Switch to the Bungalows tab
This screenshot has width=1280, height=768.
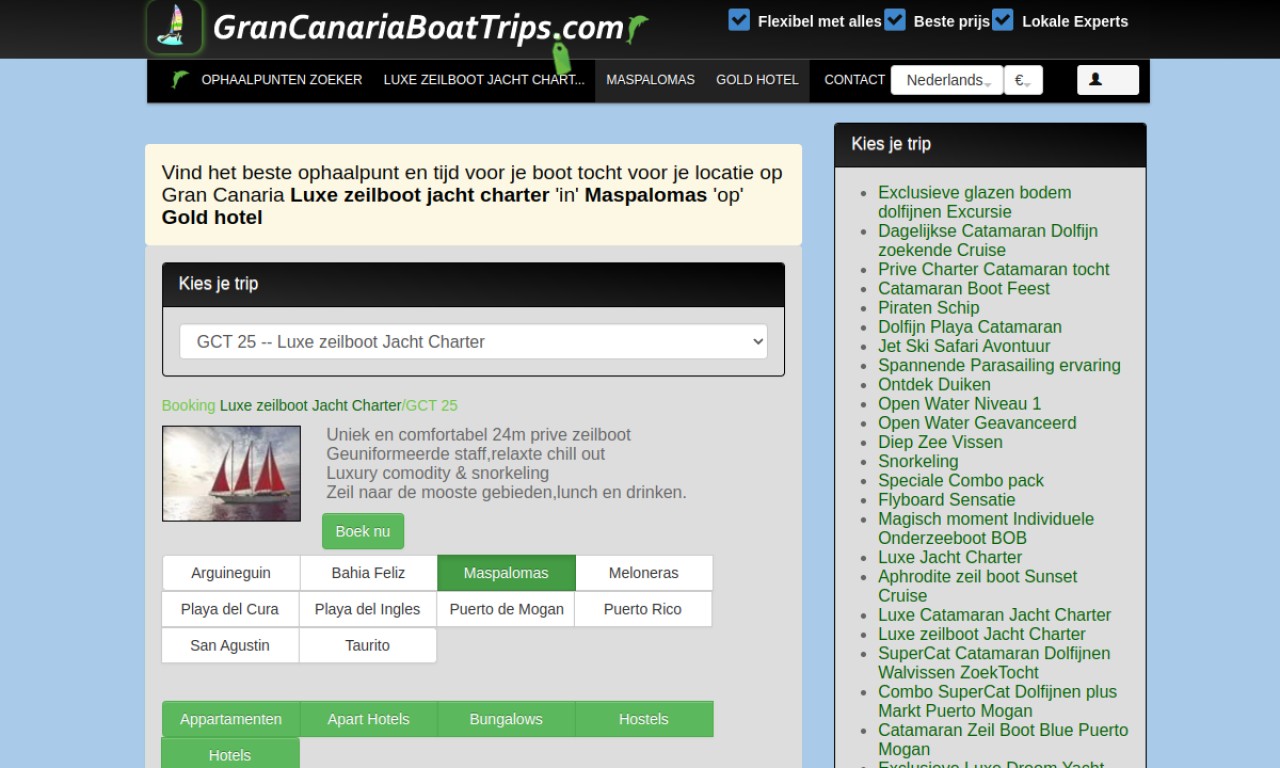point(506,719)
